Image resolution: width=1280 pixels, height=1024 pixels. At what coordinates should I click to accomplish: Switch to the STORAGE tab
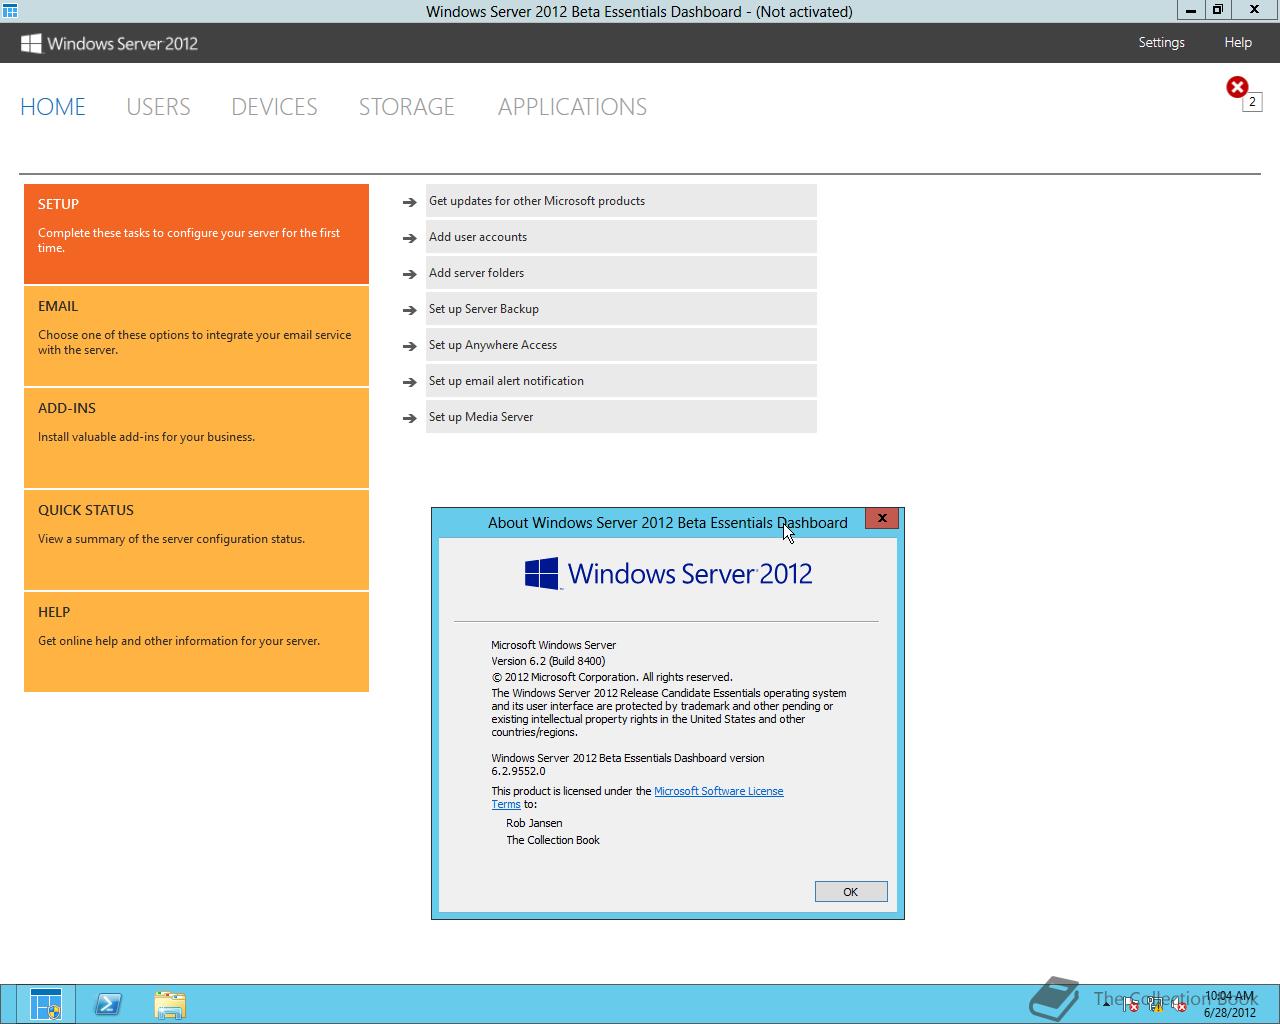(x=407, y=107)
